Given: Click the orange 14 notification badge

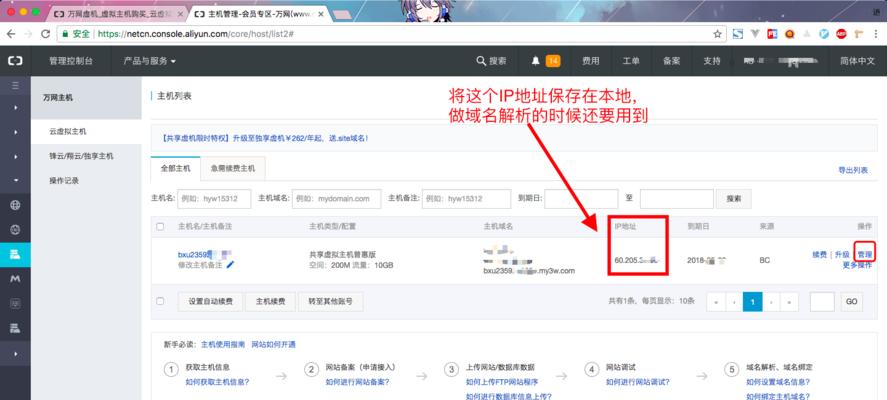Looking at the screenshot, I should [553, 61].
